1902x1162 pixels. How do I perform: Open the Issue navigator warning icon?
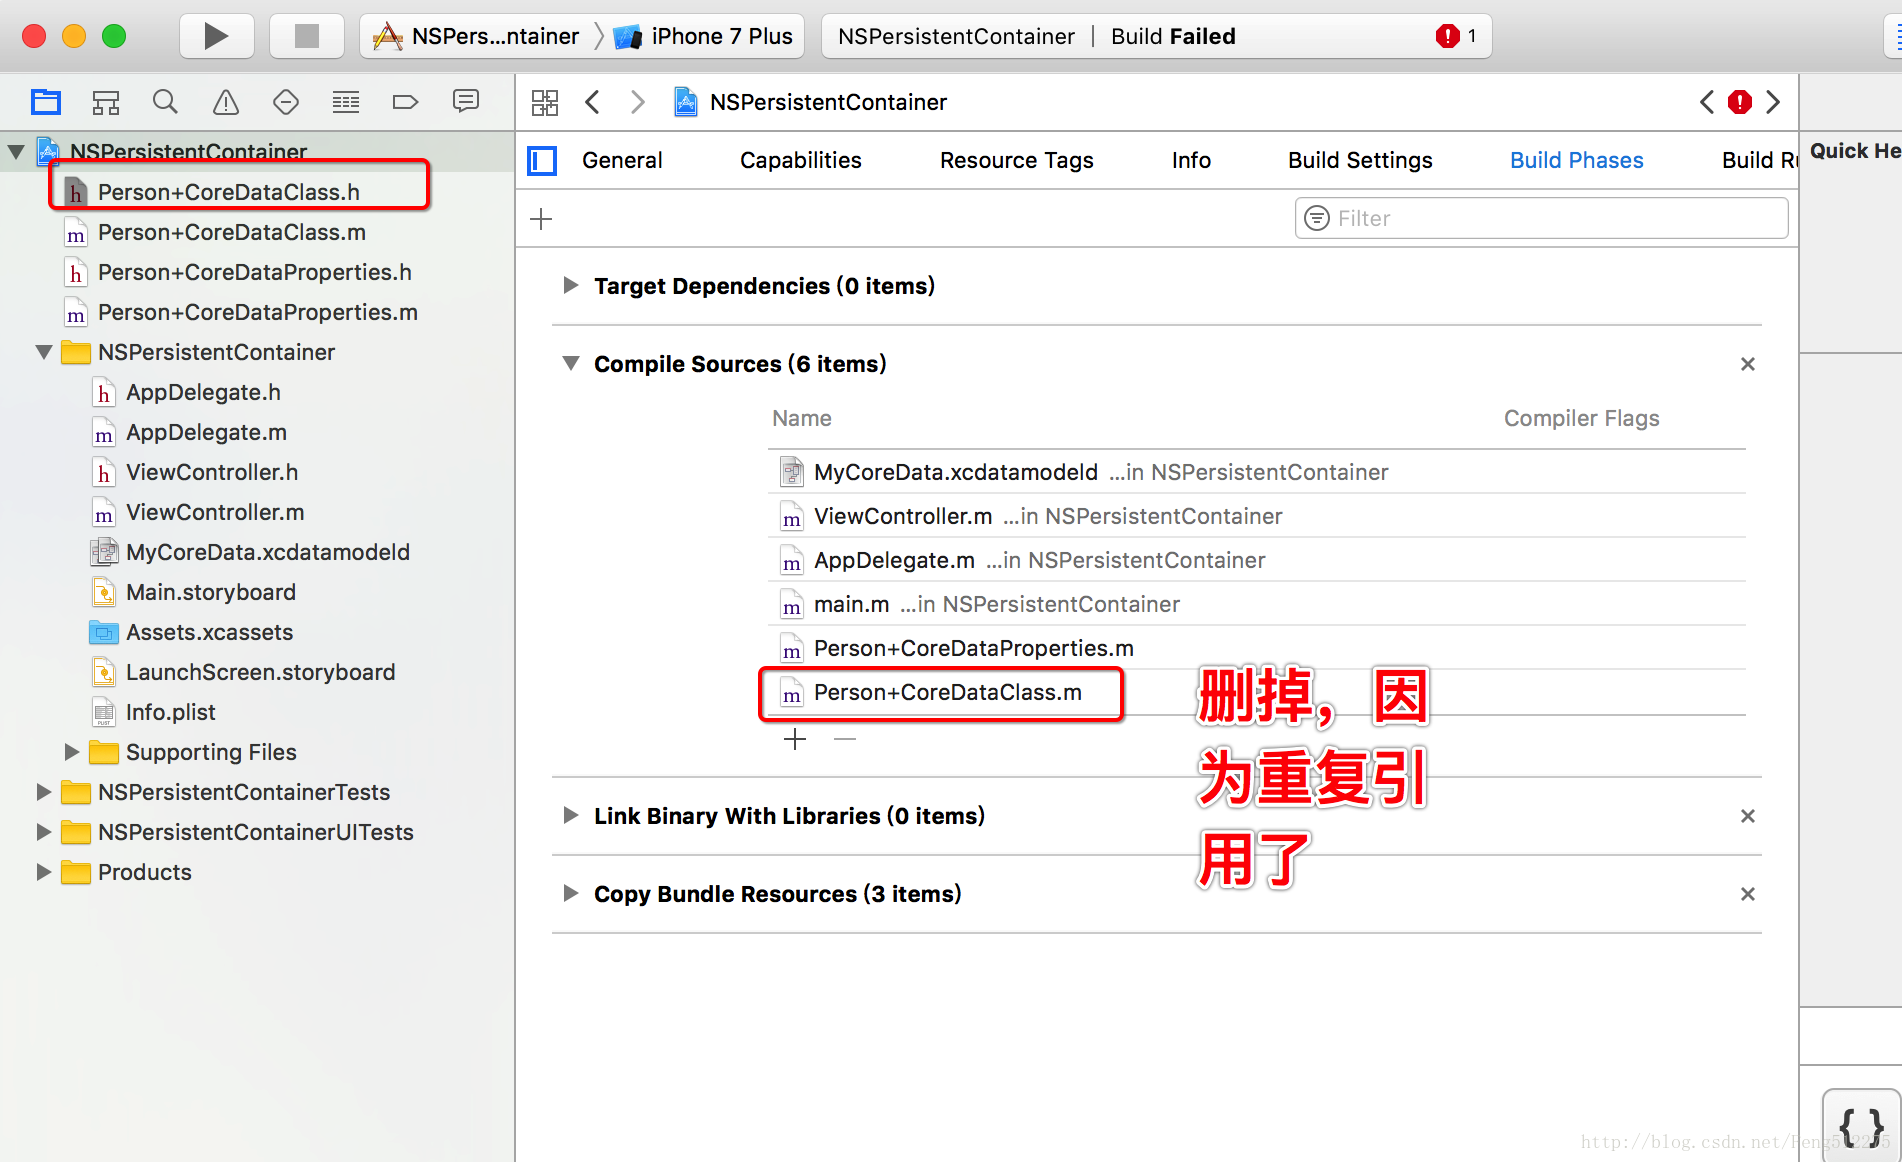(226, 102)
